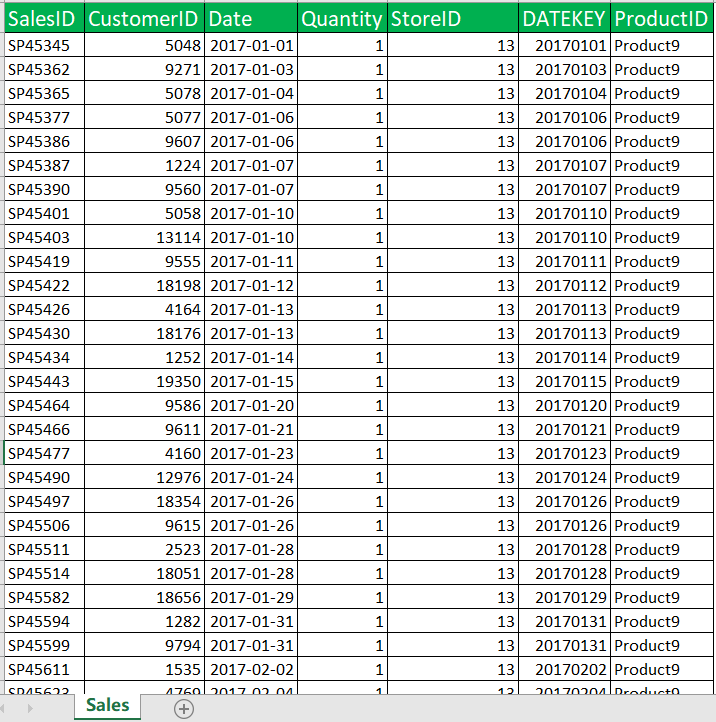Image resolution: width=716 pixels, height=722 pixels.
Task: Click cell containing SP45422
Action: pos(44,285)
